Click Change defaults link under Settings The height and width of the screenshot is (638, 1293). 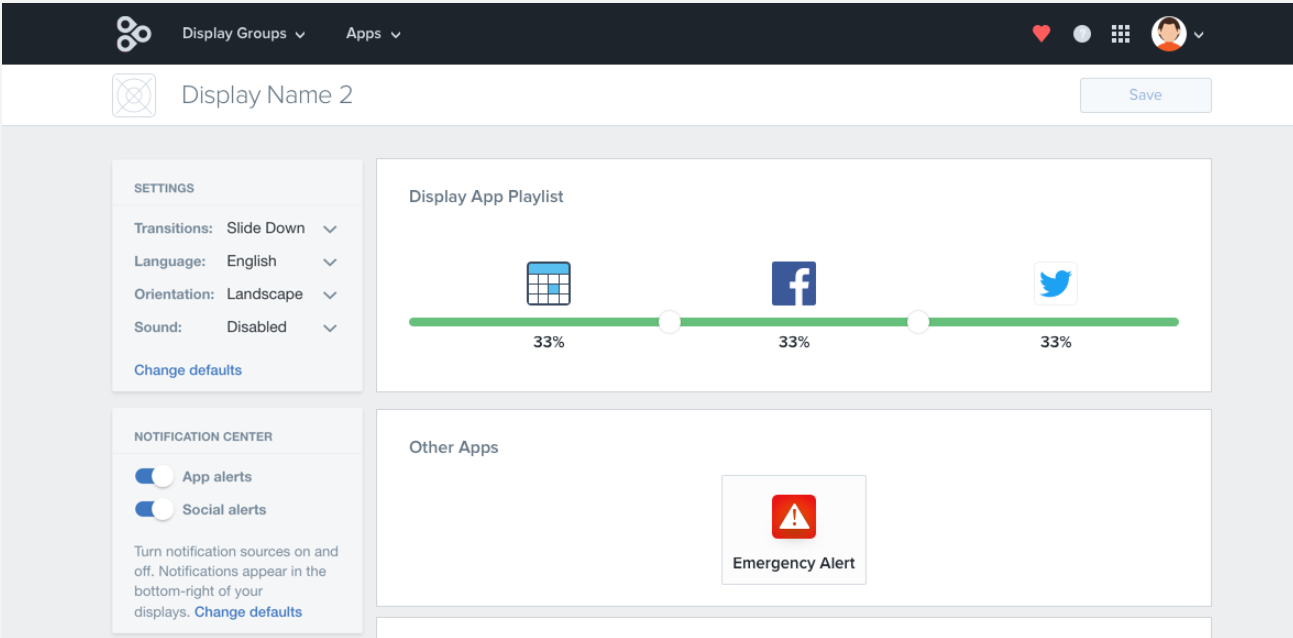pos(188,370)
